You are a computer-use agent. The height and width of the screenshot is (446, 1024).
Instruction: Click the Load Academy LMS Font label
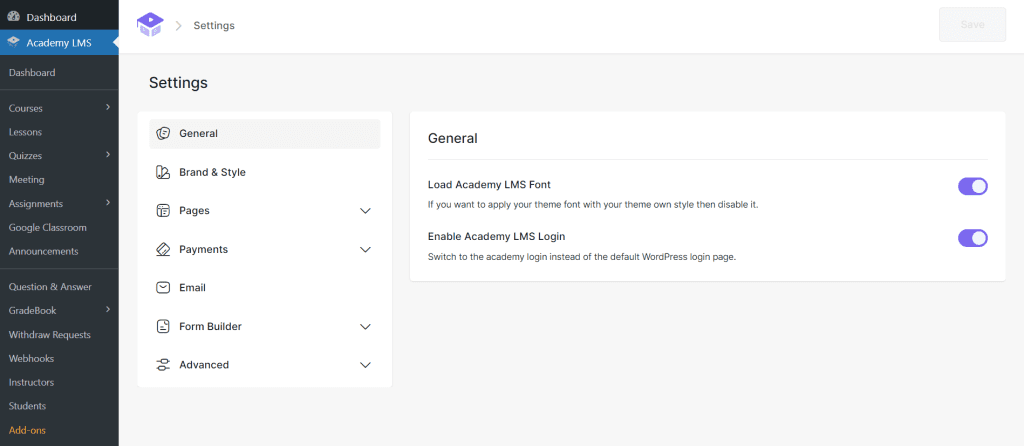(x=489, y=185)
